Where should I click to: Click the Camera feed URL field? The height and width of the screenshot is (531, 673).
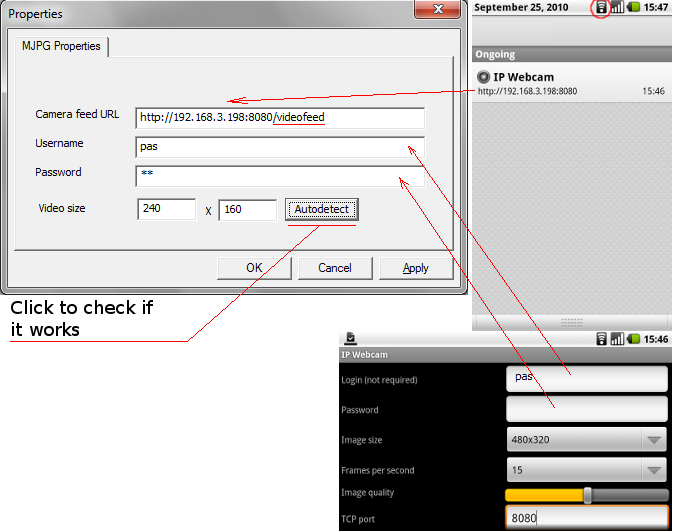280,117
